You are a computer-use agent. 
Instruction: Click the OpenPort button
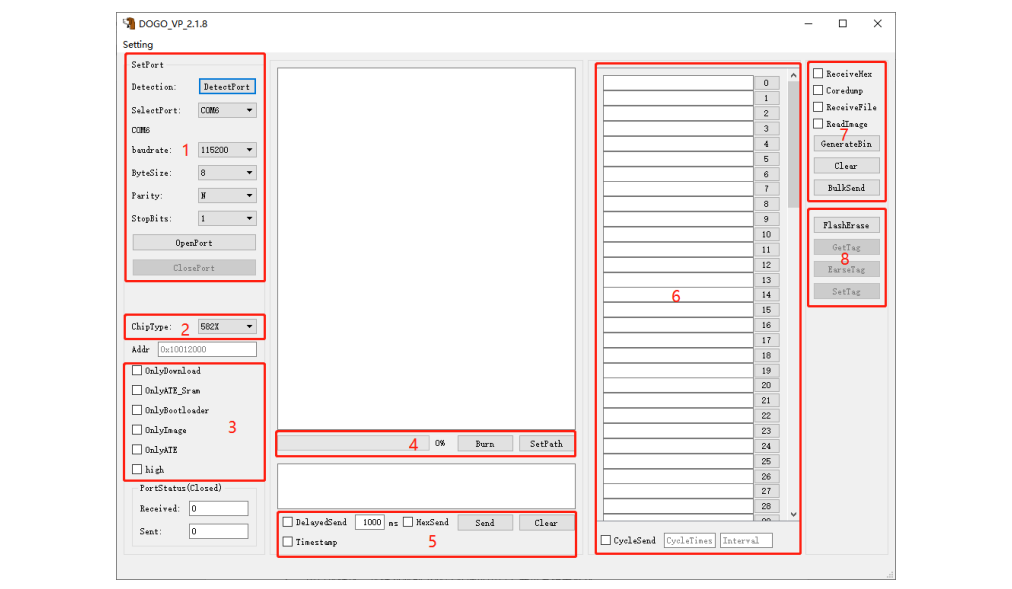pos(194,243)
